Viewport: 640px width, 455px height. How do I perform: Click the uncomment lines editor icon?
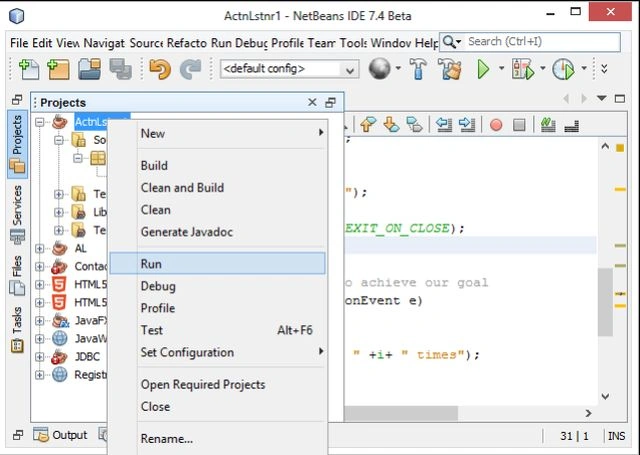click(x=571, y=126)
